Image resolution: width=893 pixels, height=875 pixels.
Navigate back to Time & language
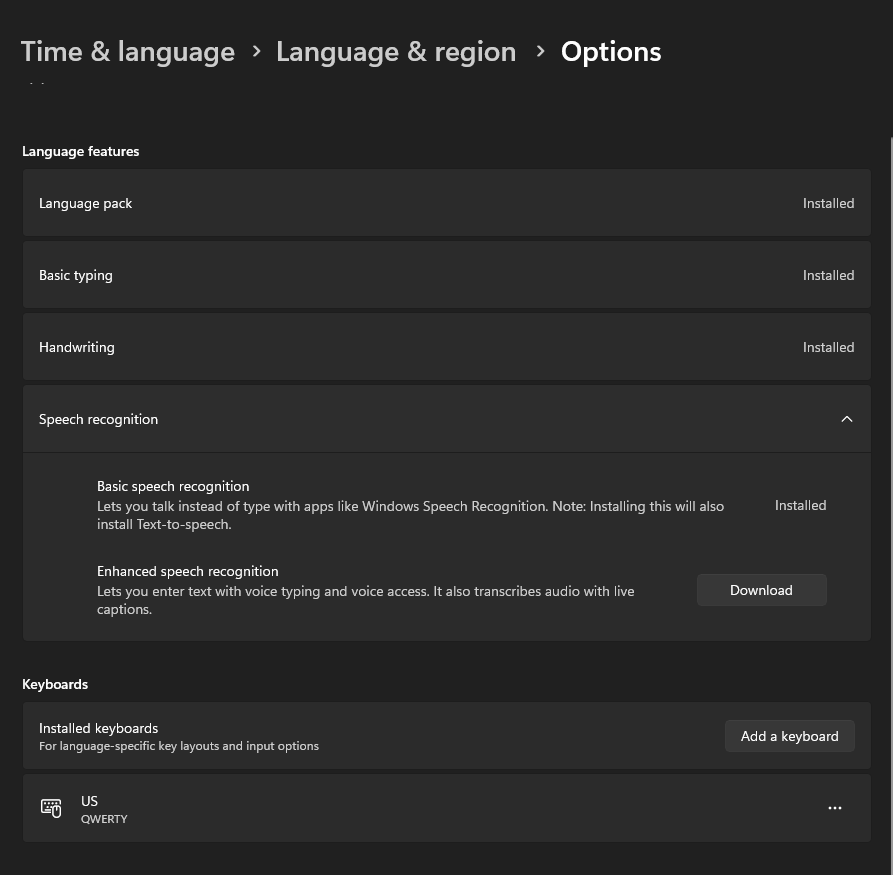point(127,51)
